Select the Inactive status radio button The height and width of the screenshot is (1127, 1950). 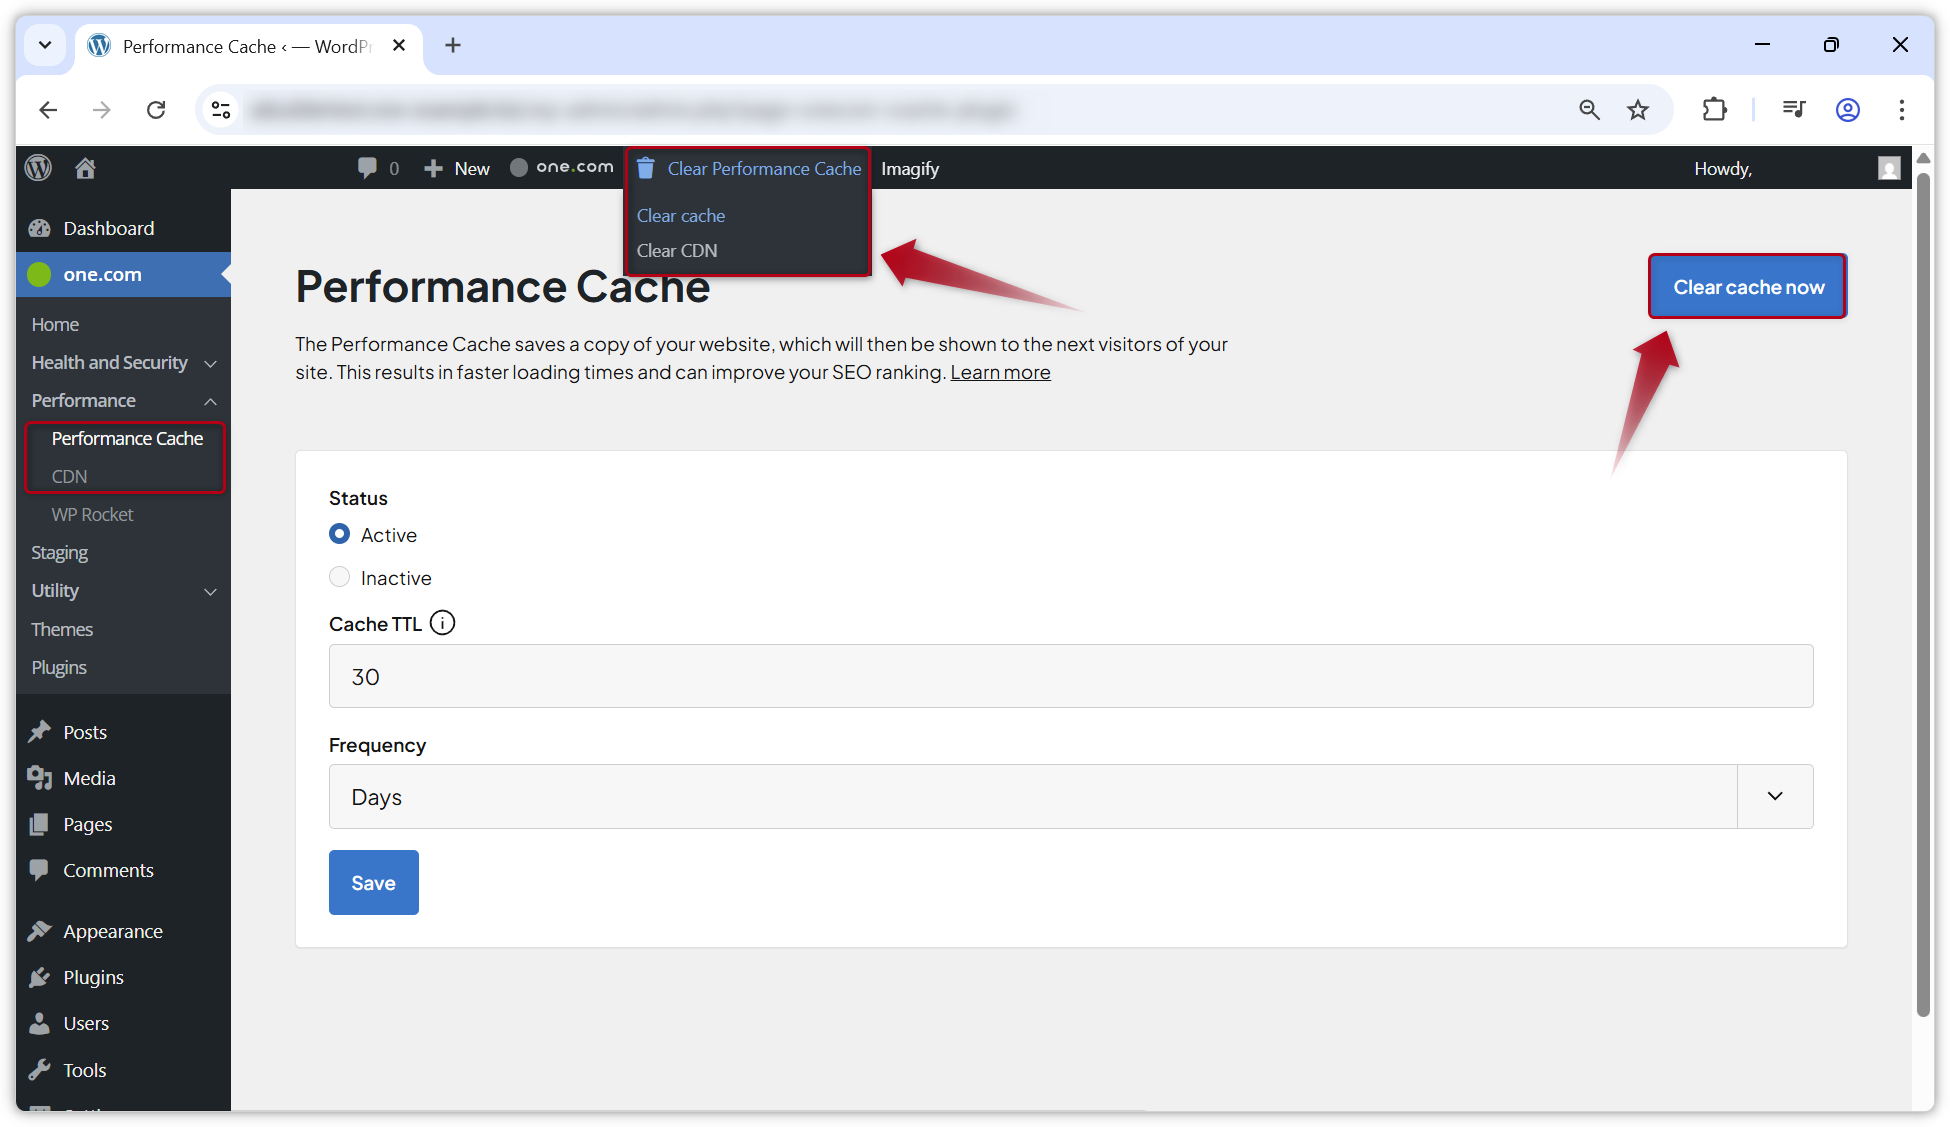[339, 577]
